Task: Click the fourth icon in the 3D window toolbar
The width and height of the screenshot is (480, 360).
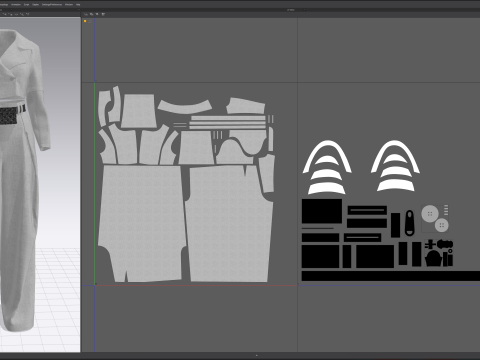Action: tap(22, 14)
